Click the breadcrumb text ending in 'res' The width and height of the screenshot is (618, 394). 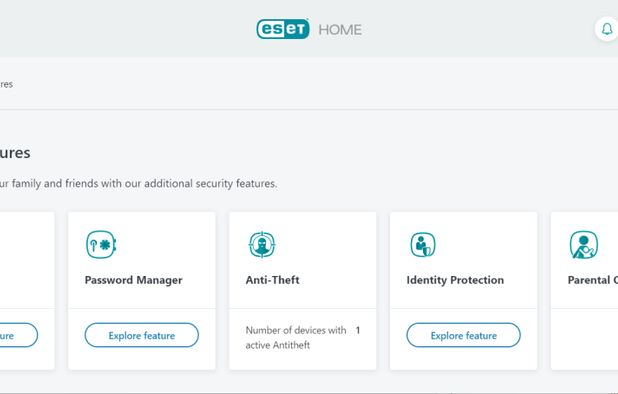click(6, 84)
